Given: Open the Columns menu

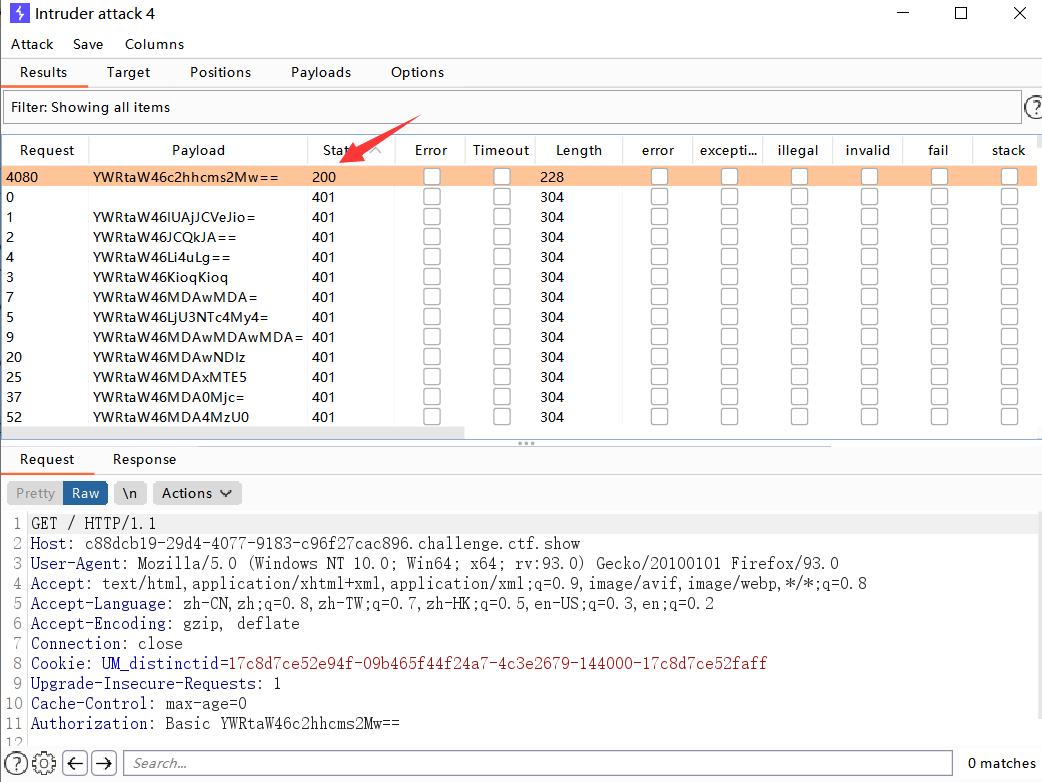Looking at the screenshot, I should click(154, 44).
